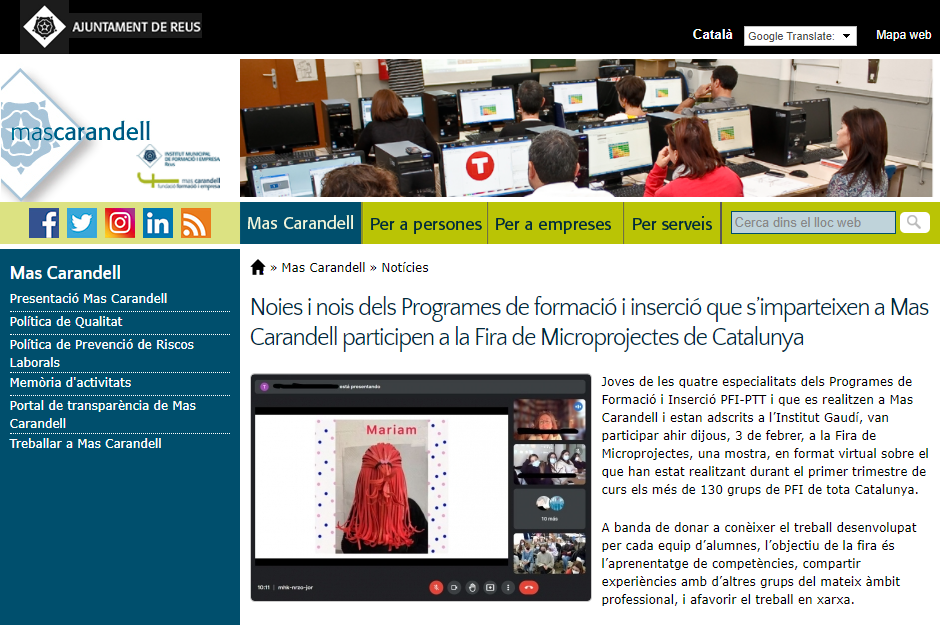Open the Facebook social icon

[x=44, y=222]
